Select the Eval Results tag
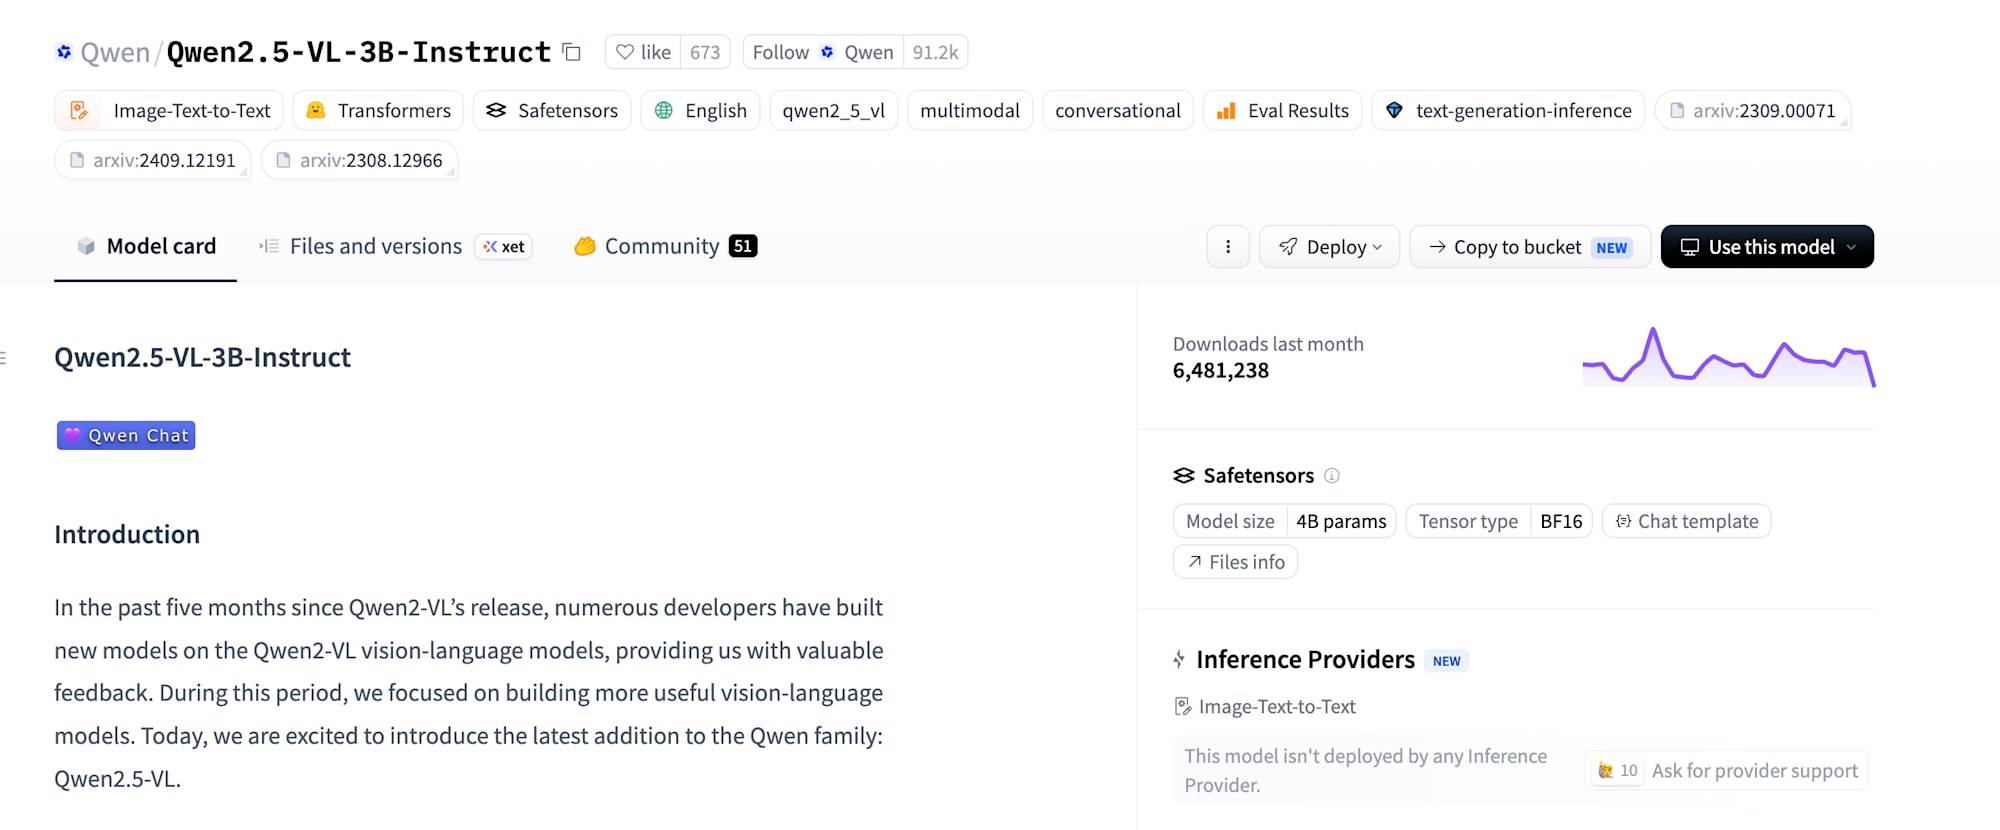 pos(1283,110)
